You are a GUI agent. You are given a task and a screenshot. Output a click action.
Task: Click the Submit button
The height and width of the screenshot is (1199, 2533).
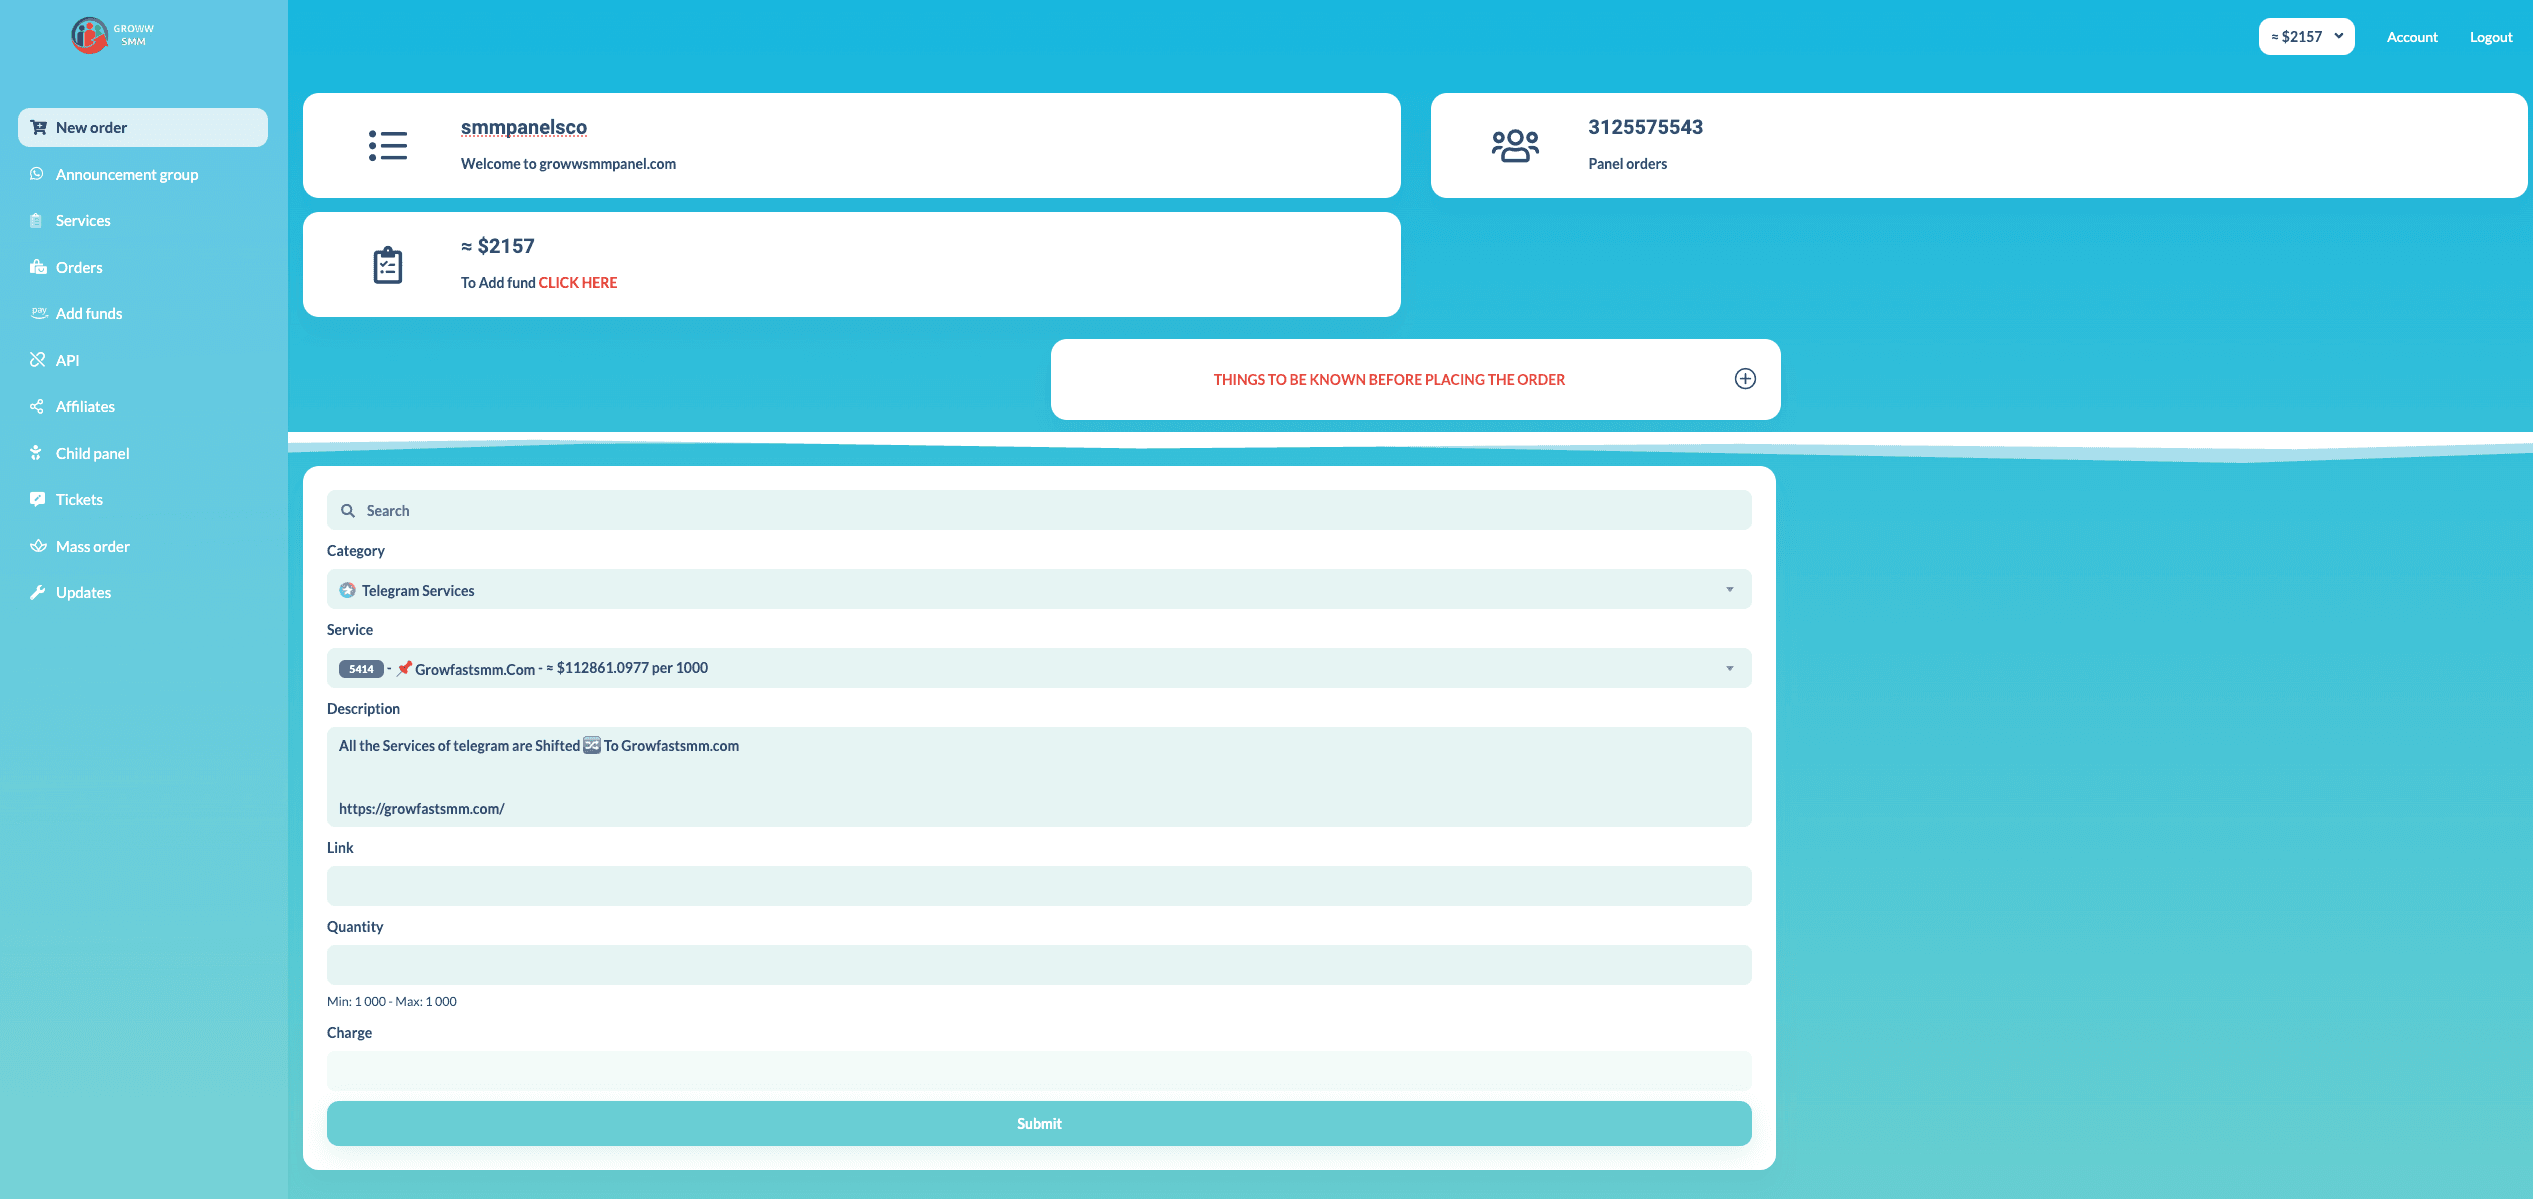1038,1124
